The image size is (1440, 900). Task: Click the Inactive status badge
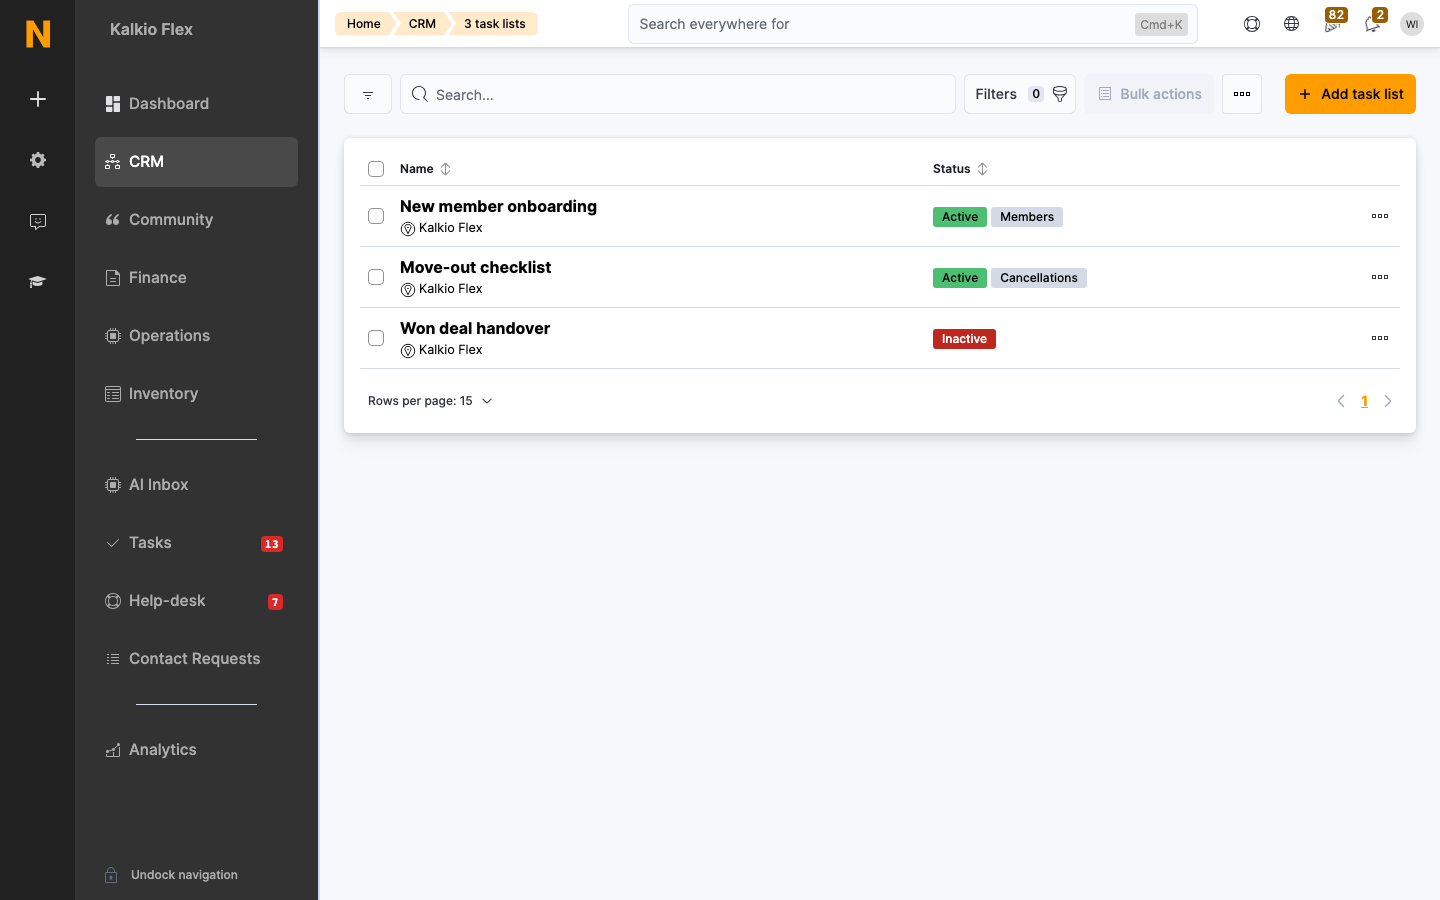pos(964,339)
